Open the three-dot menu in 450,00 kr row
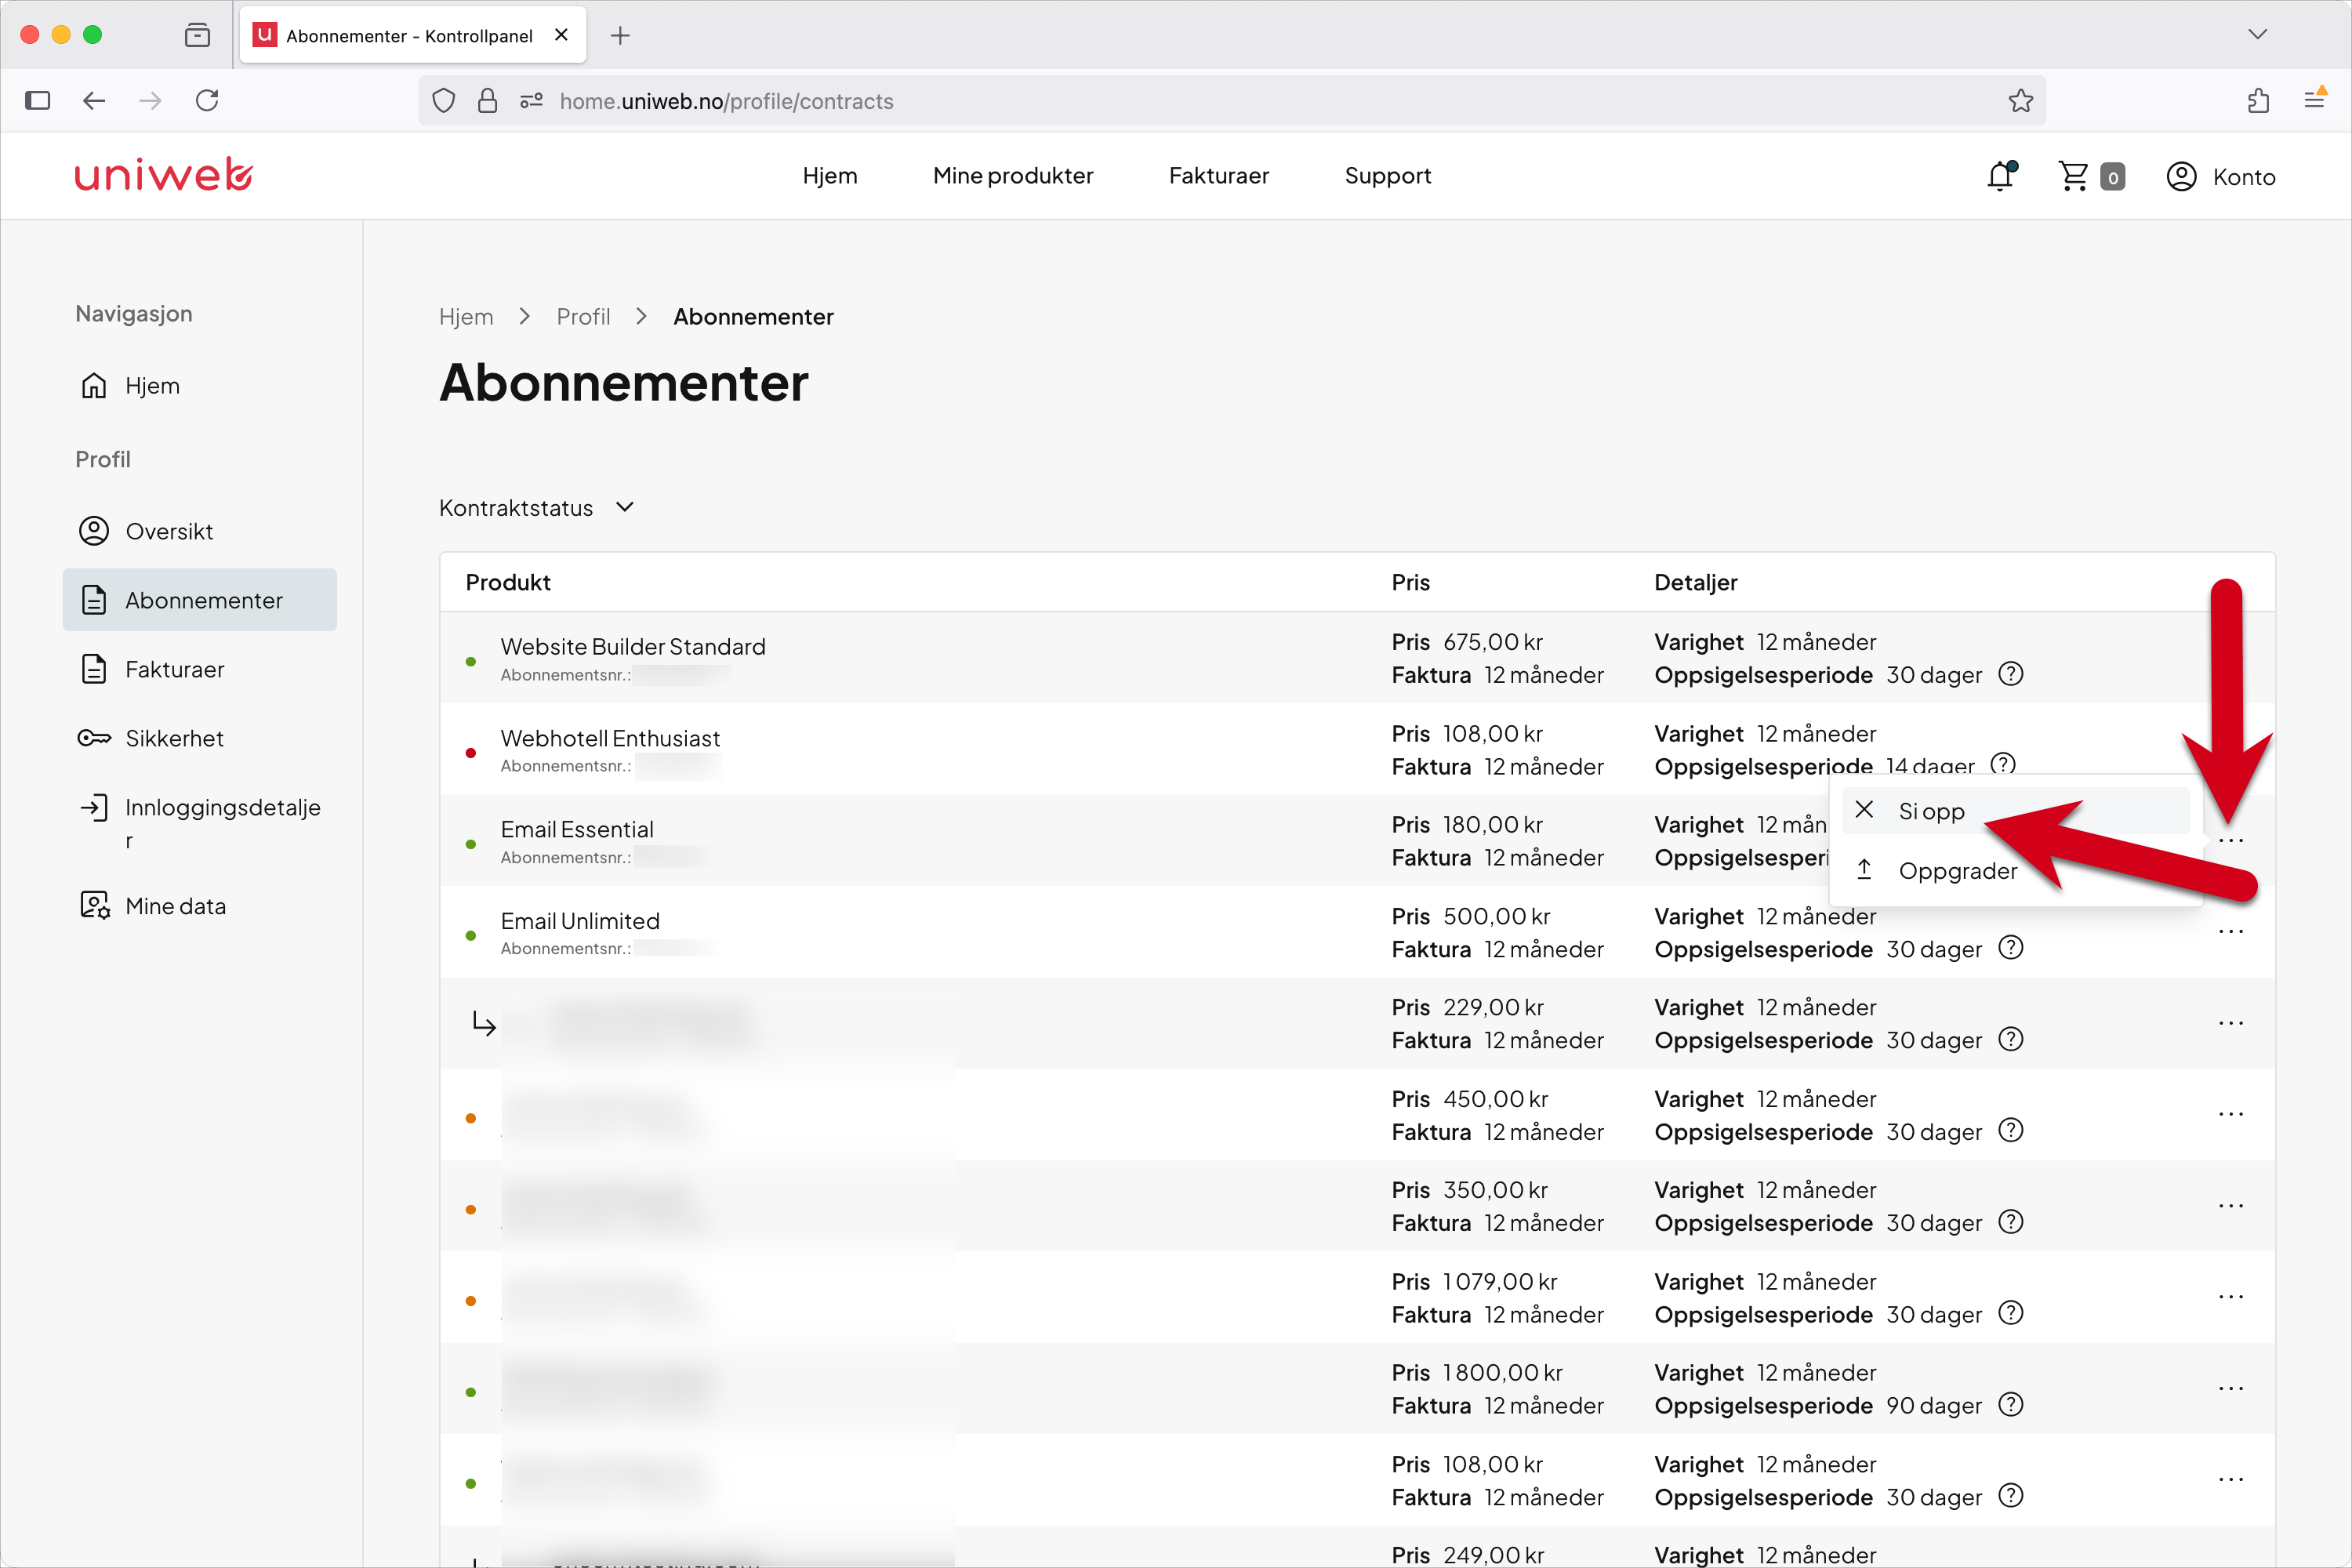Image resolution: width=2352 pixels, height=1568 pixels. pyautogui.click(x=2230, y=1114)
